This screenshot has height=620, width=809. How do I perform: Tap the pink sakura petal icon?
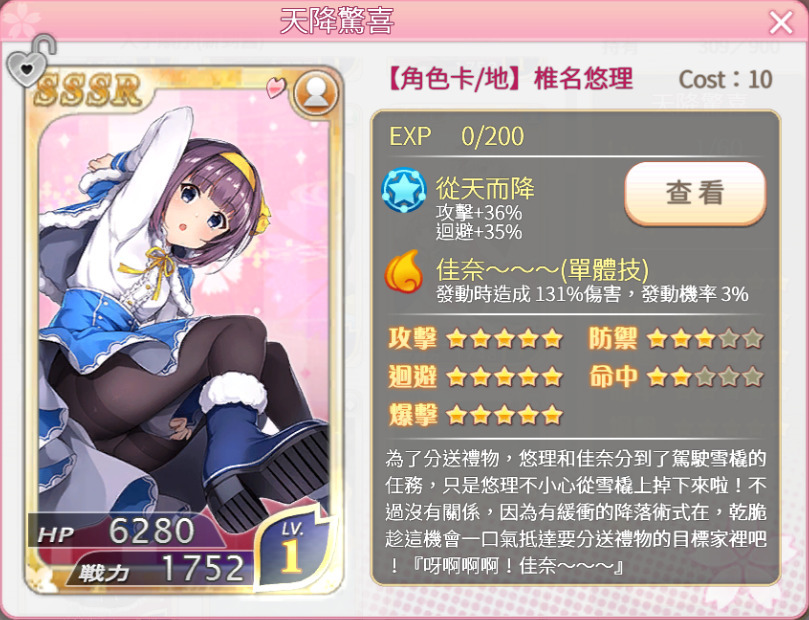[x=276, y=87]
